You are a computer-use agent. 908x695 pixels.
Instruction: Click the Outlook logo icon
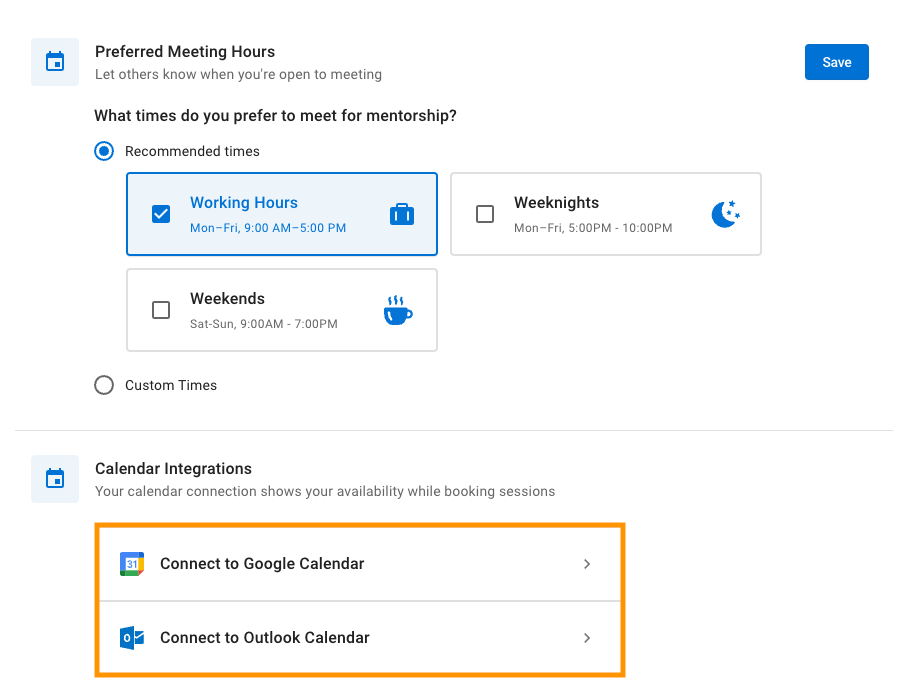[x=132, y=638]
